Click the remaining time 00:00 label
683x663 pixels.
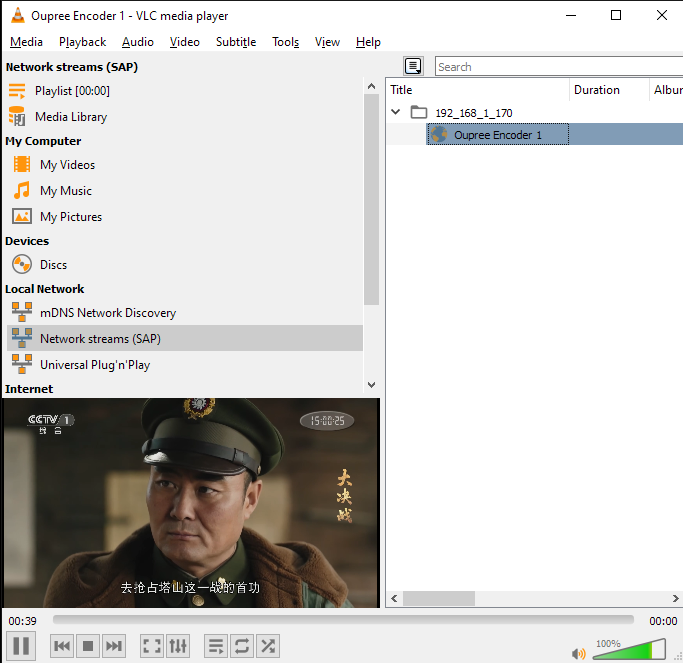(x=663, y=621)
